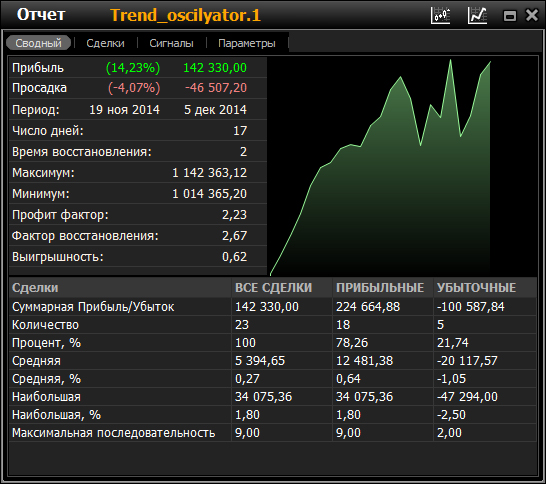Select the ВСЕ СДЕЛКИ column header
546x484 pixels.
[273, 288]
